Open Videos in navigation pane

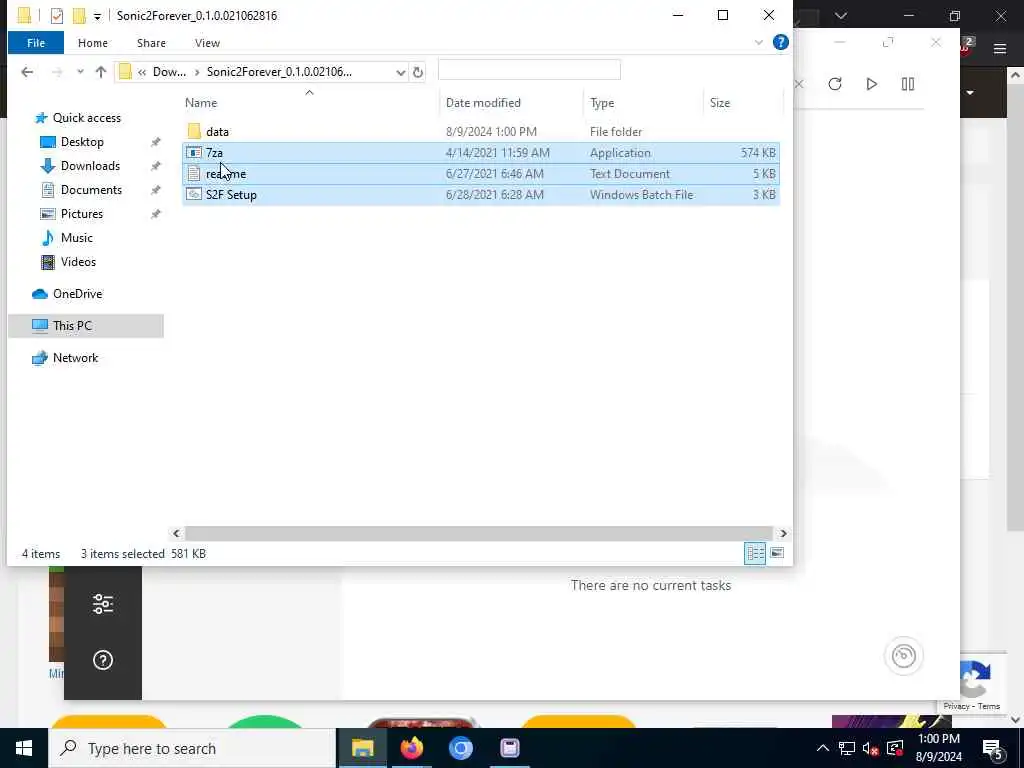click(x=78, y=262)
